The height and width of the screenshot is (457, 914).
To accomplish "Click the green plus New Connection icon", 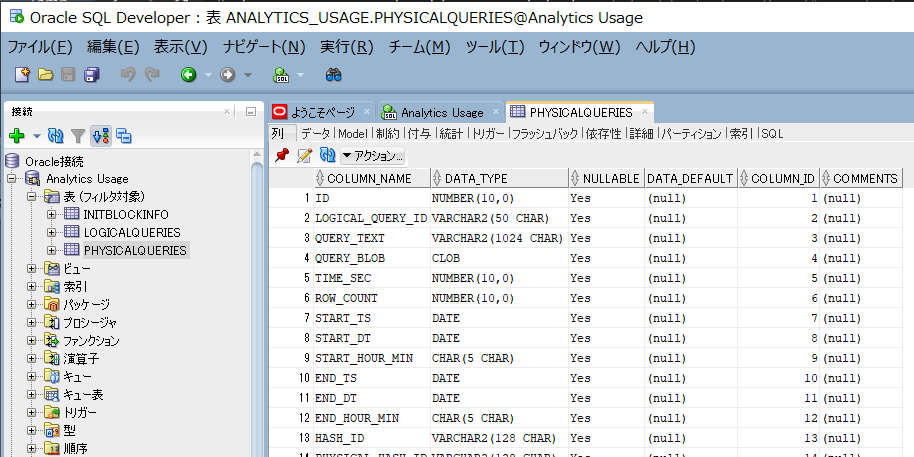I will click(x=17, y=136).
